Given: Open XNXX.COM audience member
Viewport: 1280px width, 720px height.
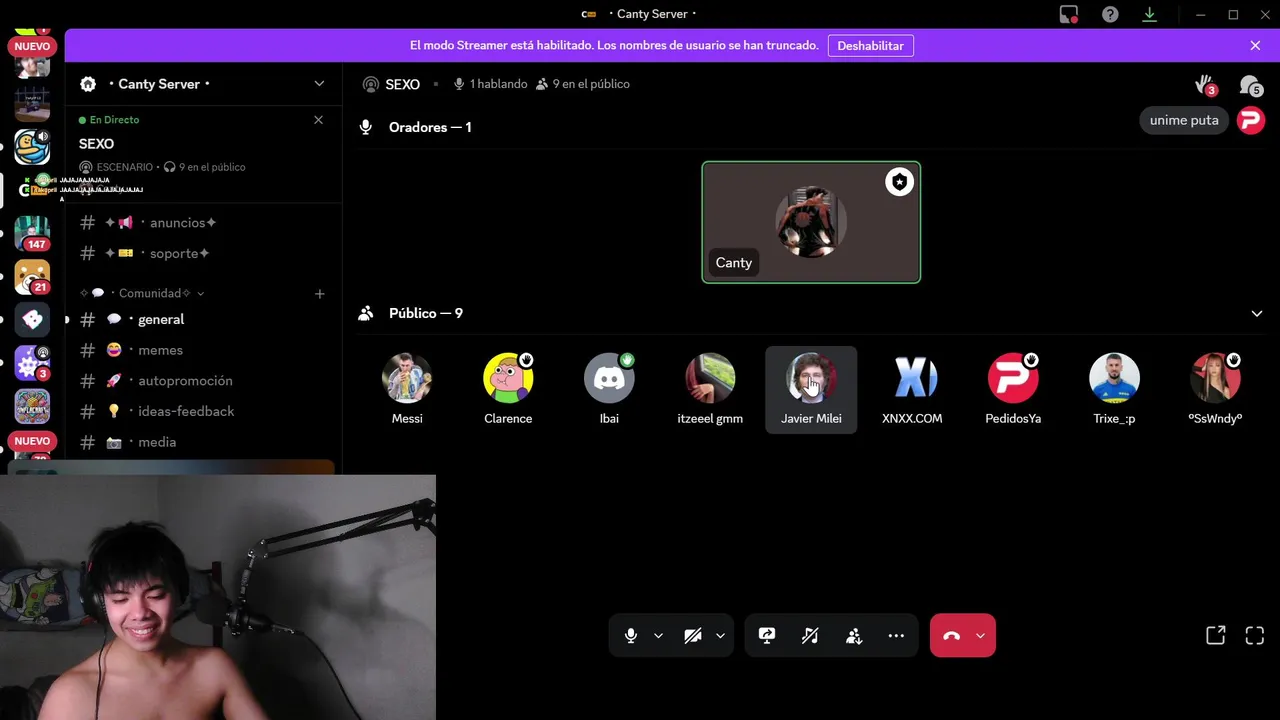Looking at the screenshot, I should coord(912,389).
